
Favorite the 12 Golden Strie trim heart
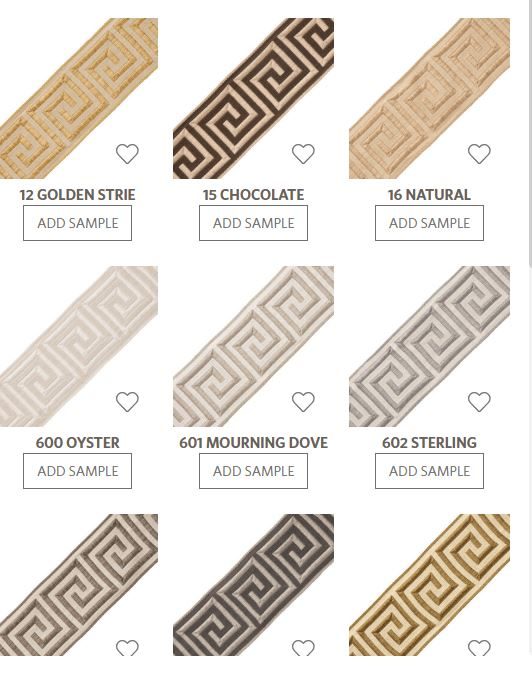pos(127,153)
